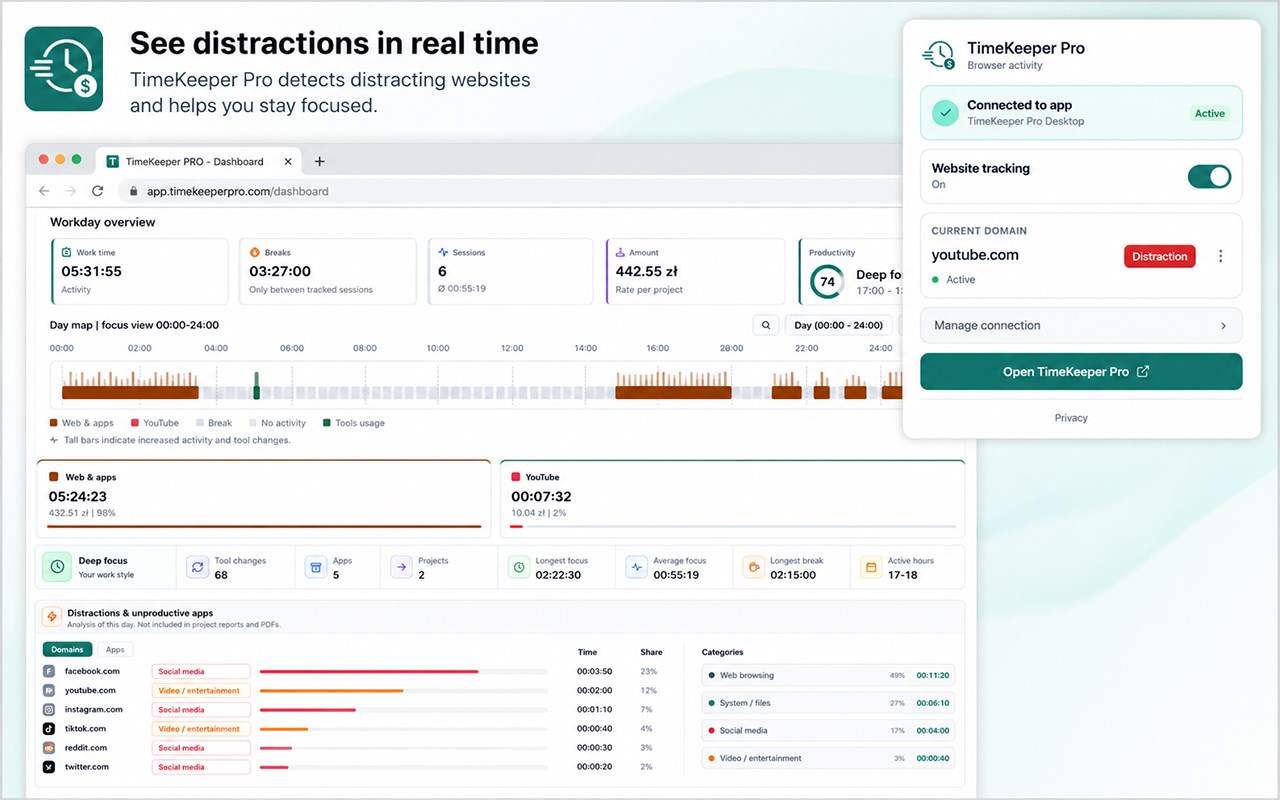Click the Tool changes refresh icon
1280x800 pixels.
point(197,567)
